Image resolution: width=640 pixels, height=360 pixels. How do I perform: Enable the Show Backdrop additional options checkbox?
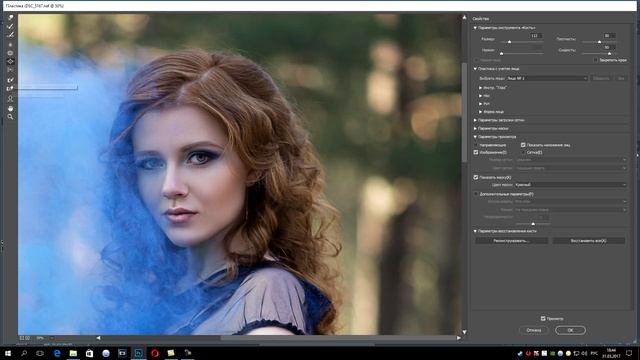[476, 194]
